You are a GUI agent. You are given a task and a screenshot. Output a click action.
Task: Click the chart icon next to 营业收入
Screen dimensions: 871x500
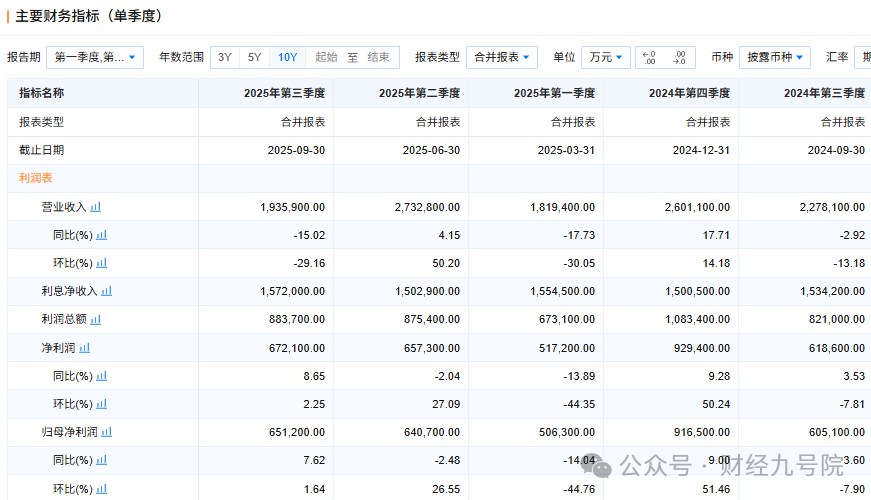coord(96,207)
